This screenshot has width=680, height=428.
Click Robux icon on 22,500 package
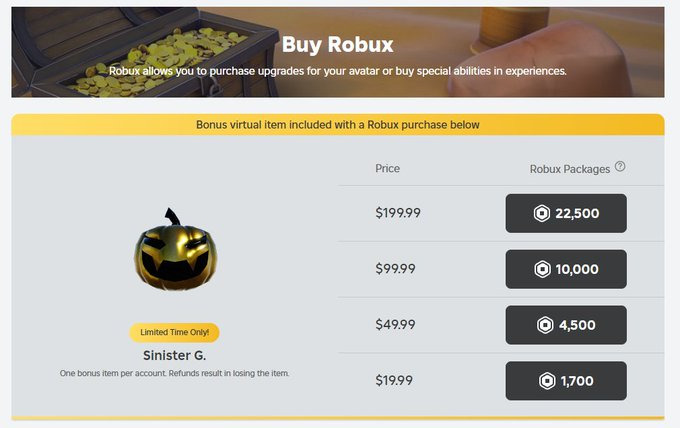pyautogui.click(x=543, y=213)
